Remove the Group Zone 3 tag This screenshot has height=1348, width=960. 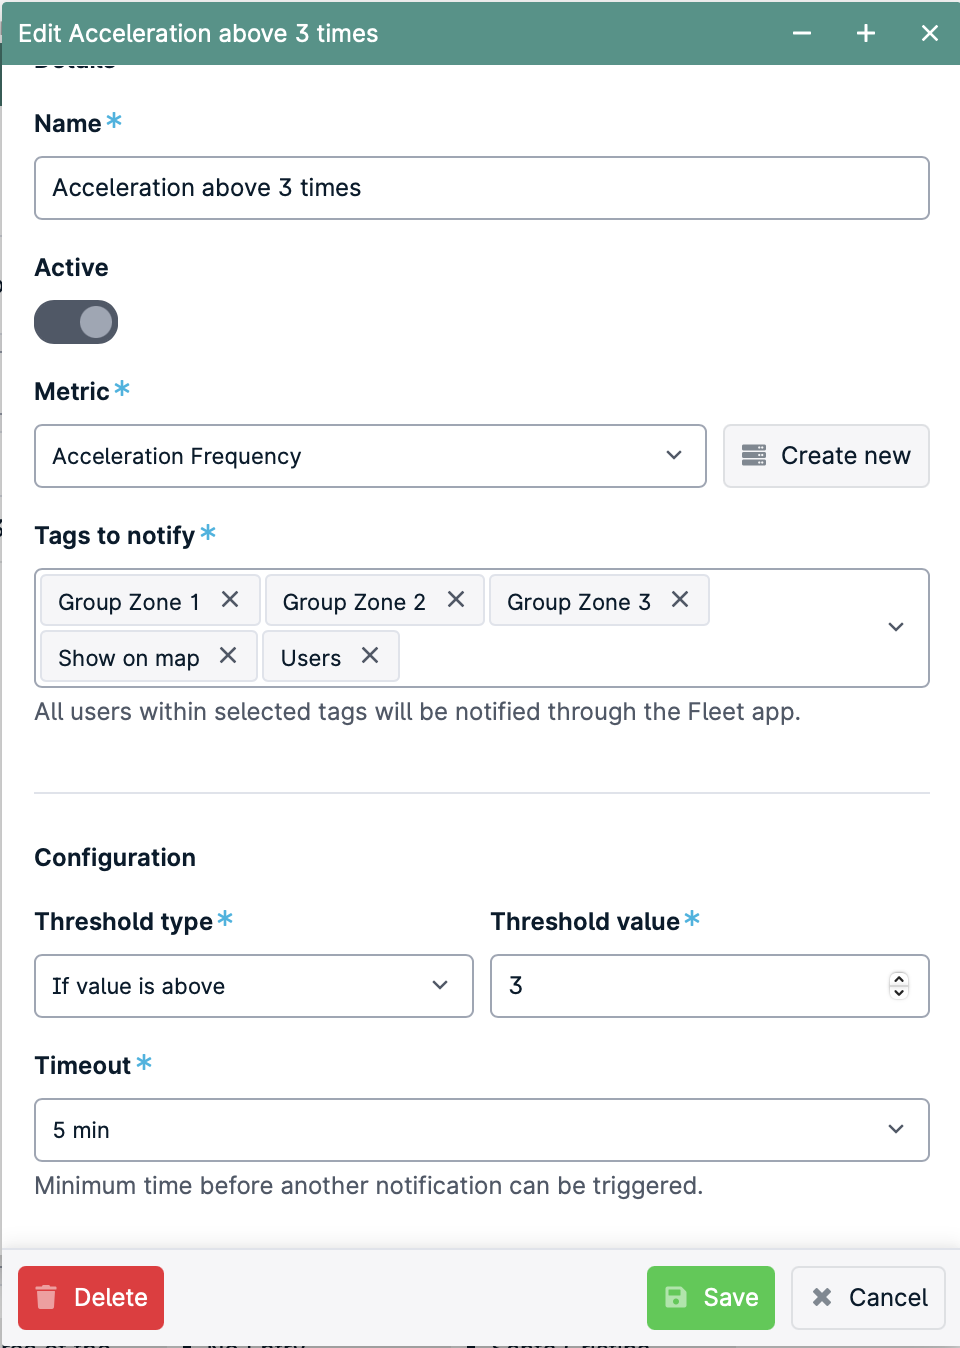[x=680, y=599]
